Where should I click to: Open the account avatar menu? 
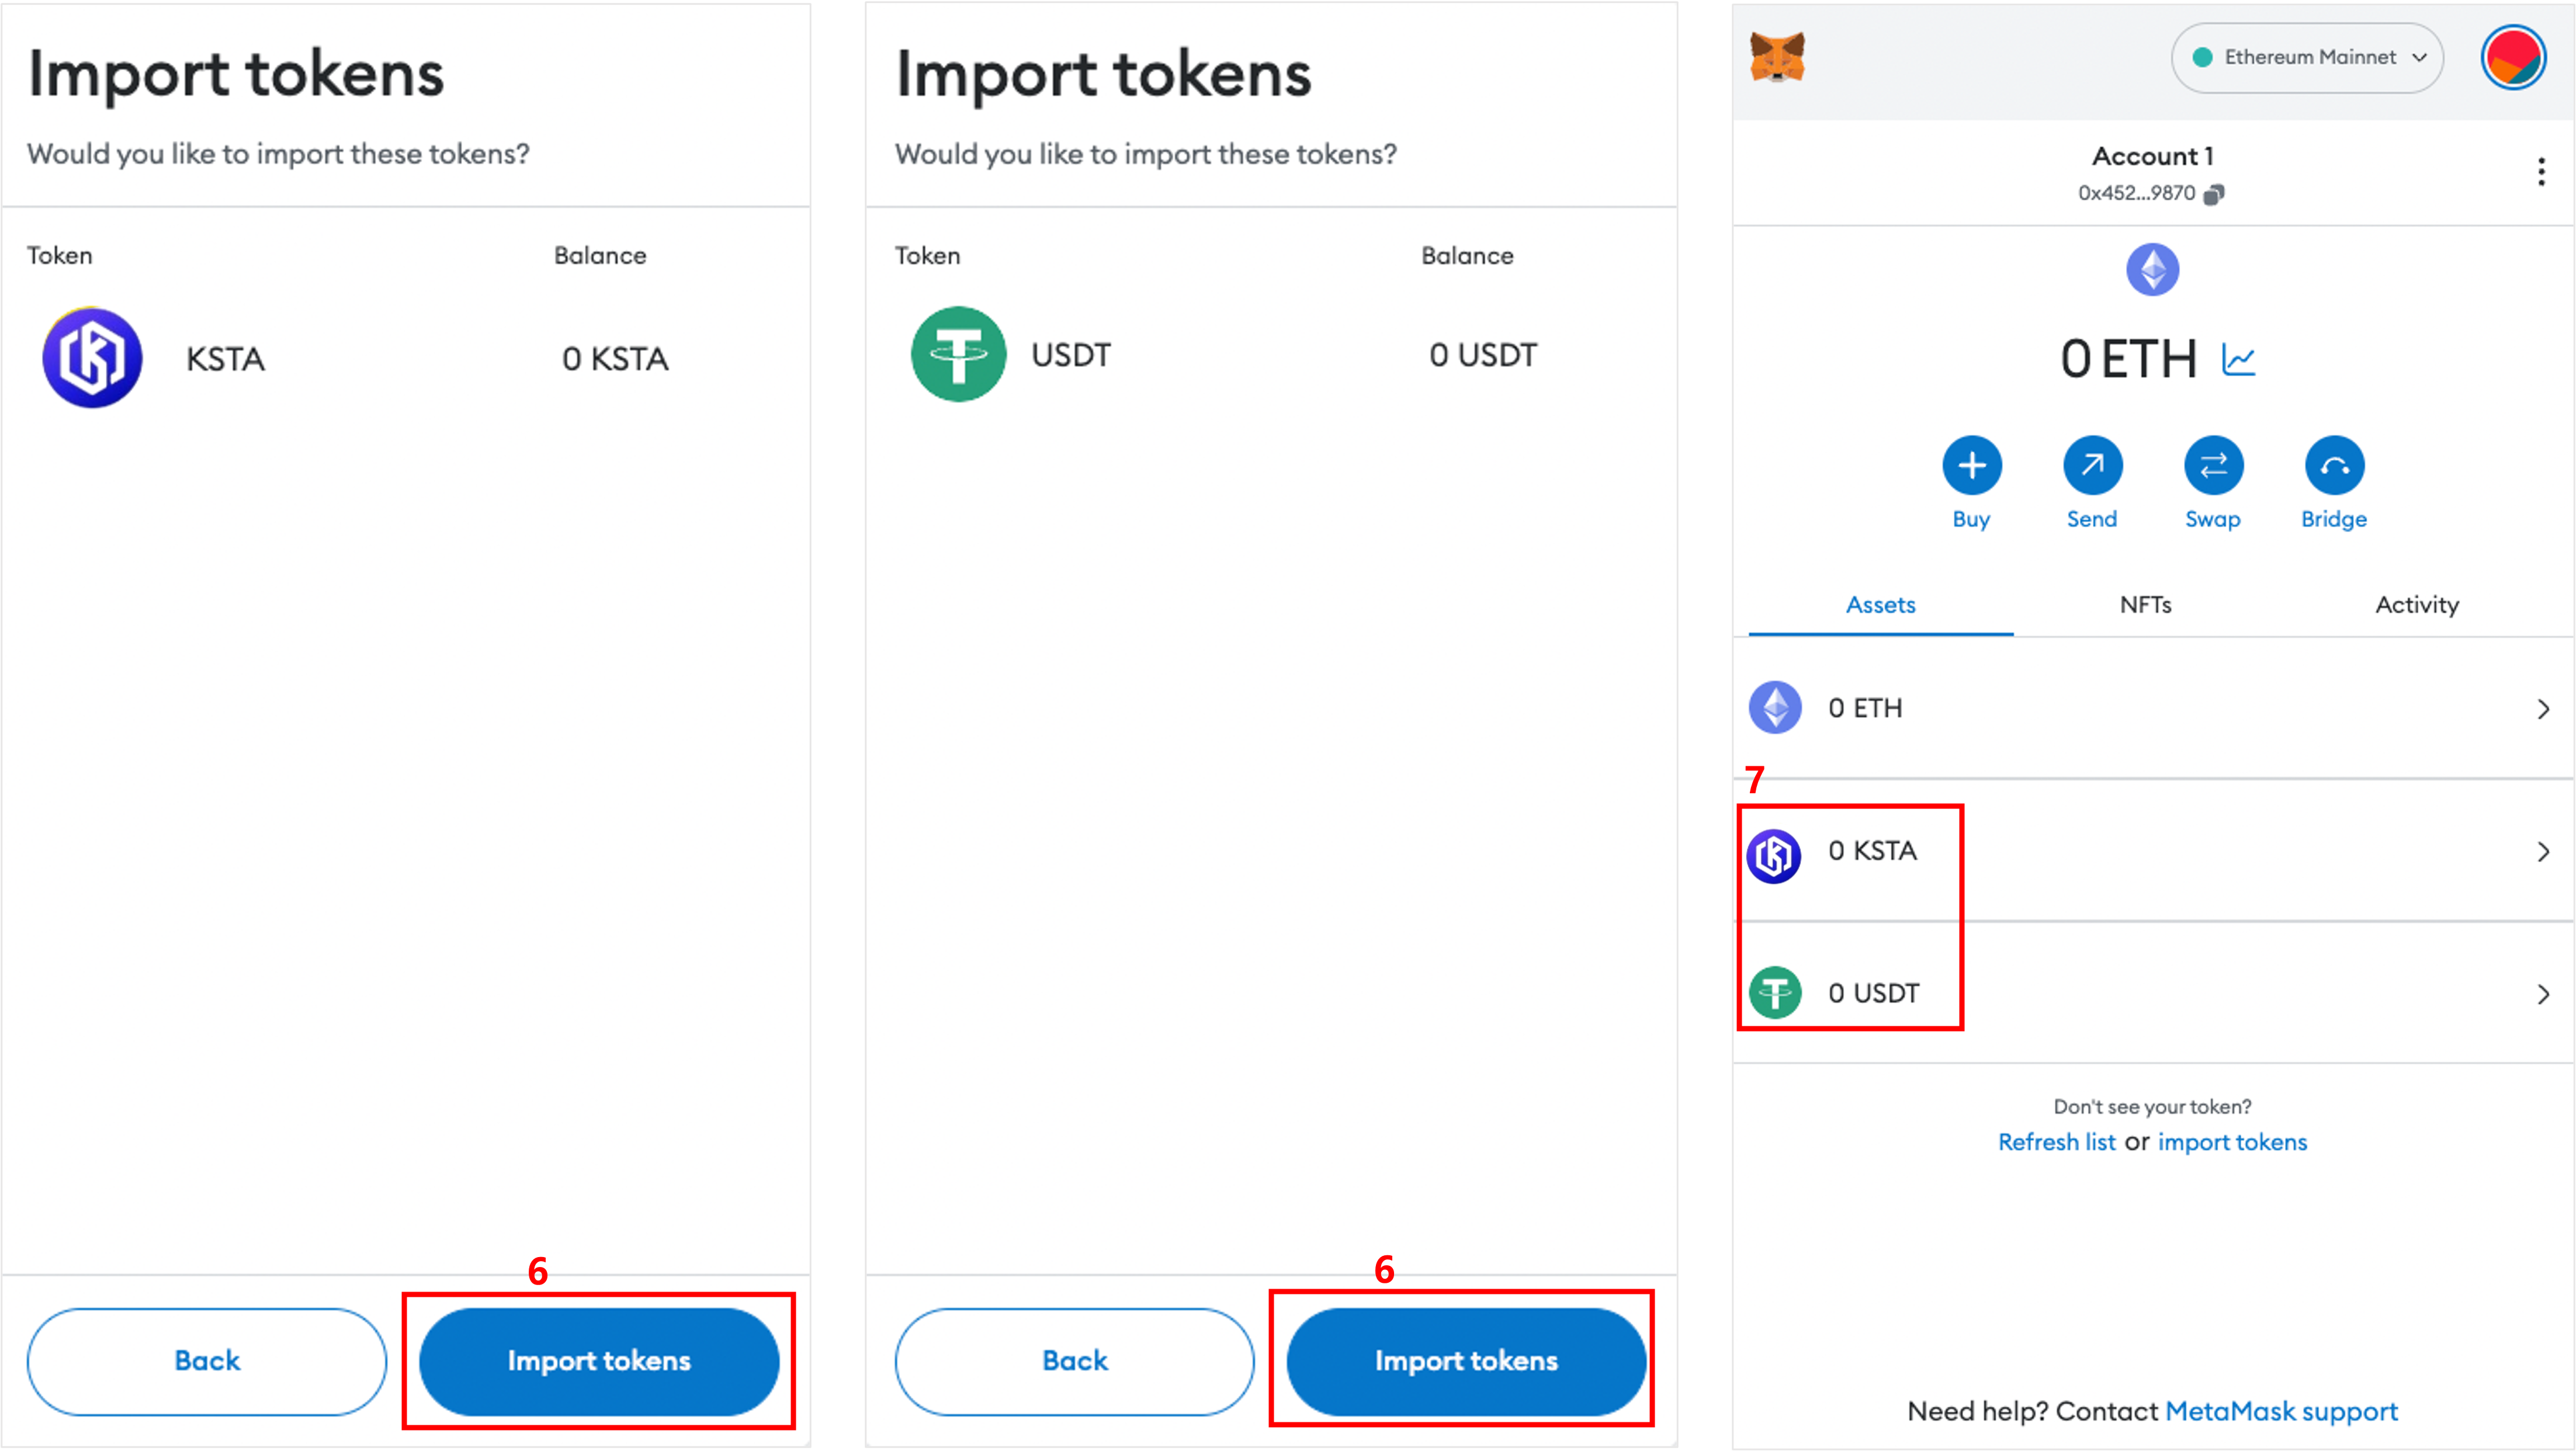pyautogui.click(x=2512, y=58)
